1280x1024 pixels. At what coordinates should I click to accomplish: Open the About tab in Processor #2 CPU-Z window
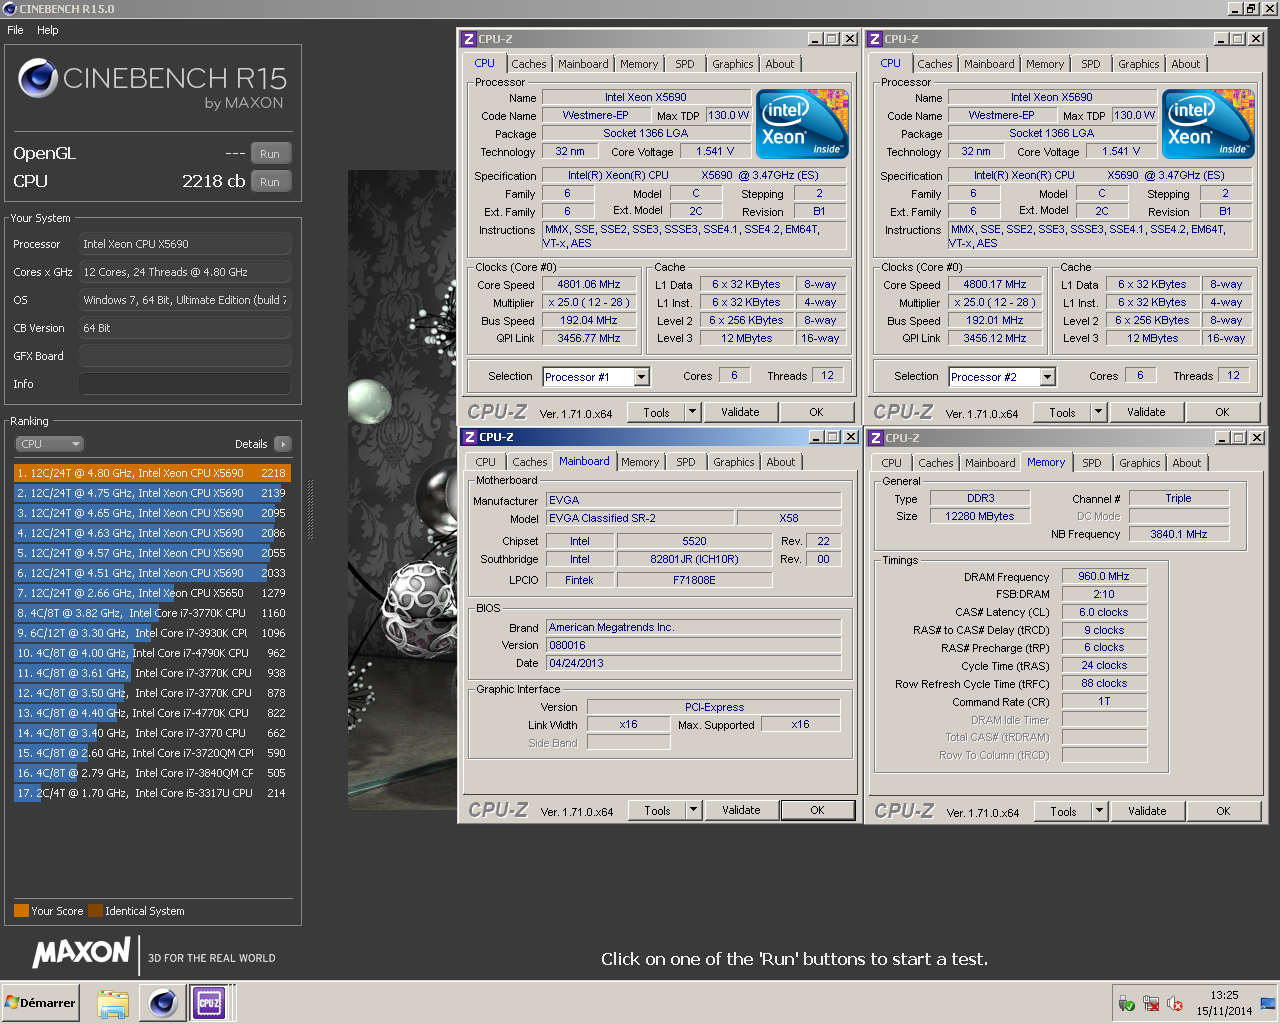[1186, 64]
